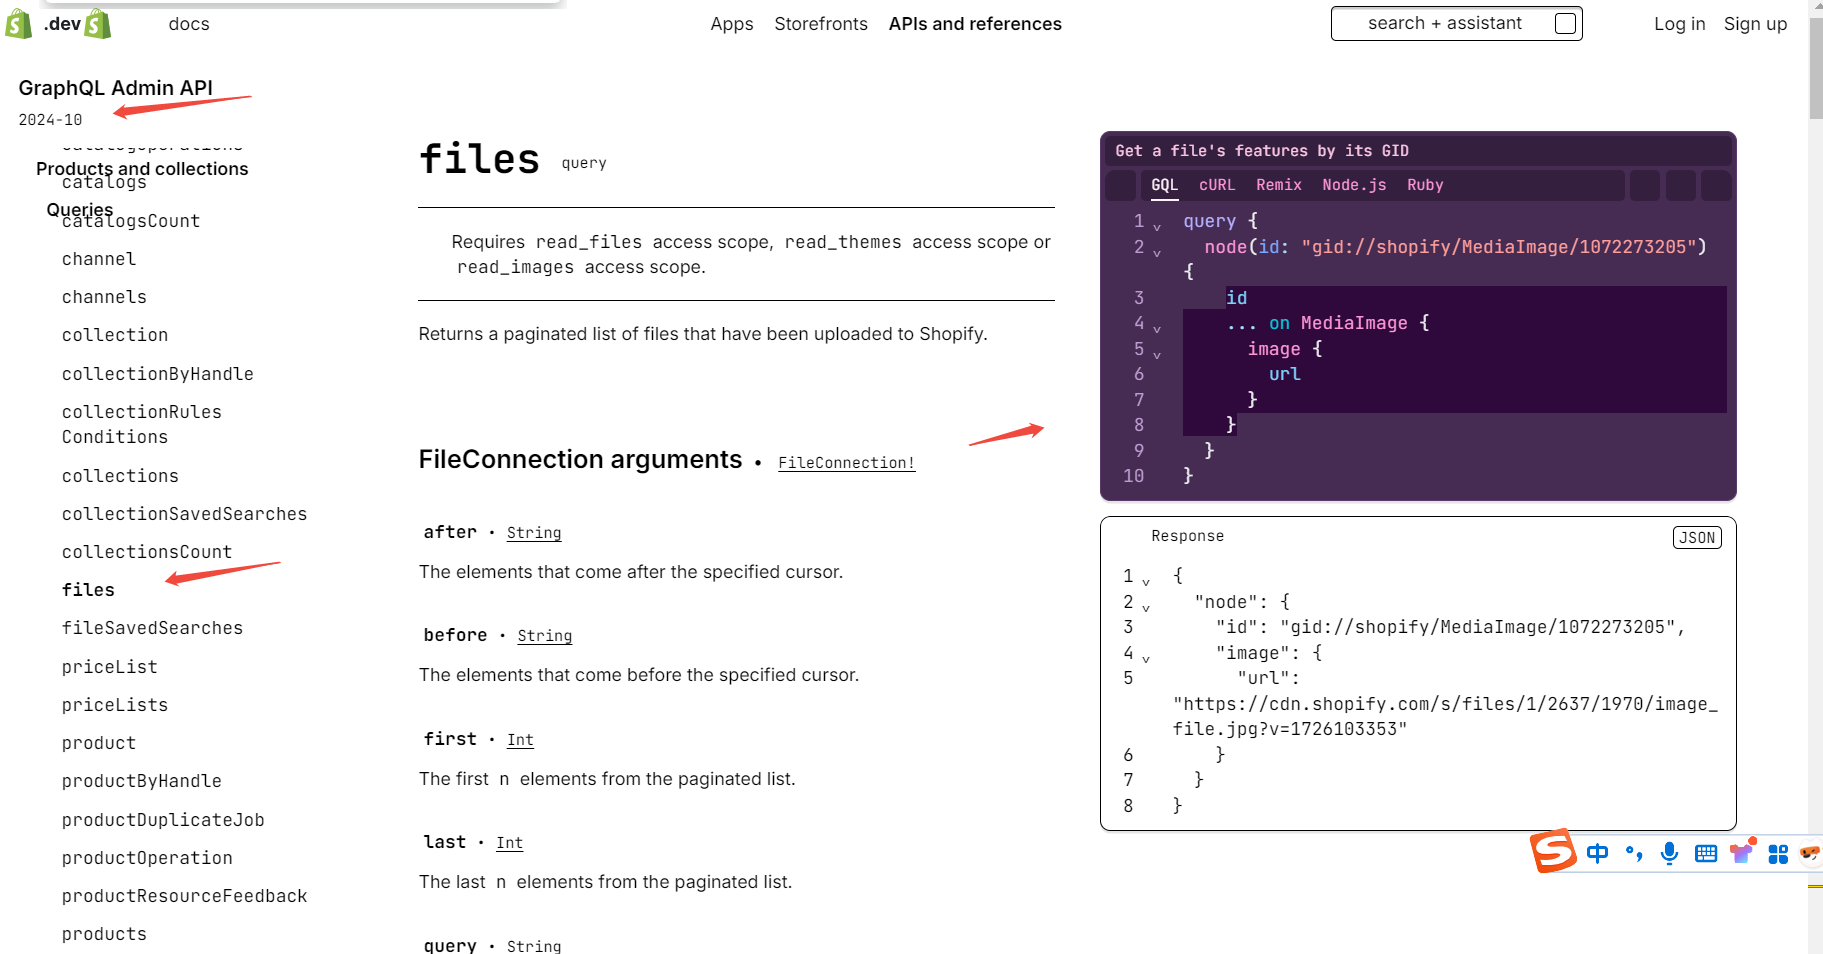Open the 2024-10 API version selector

(x=50, y=120)
